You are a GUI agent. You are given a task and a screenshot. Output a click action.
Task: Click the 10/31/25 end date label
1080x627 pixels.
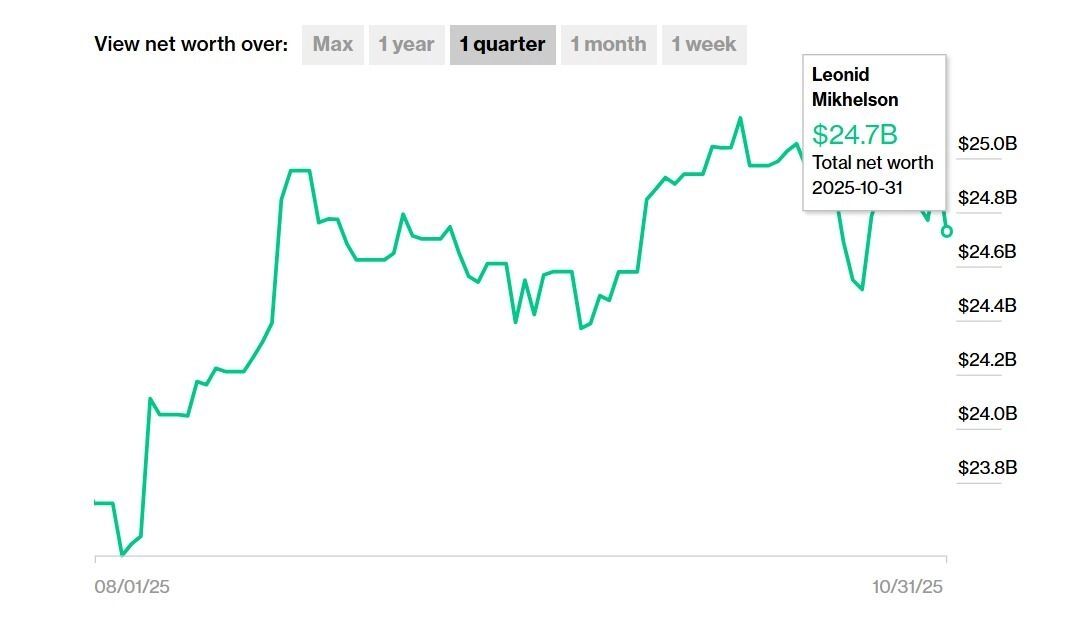[907, 587]
